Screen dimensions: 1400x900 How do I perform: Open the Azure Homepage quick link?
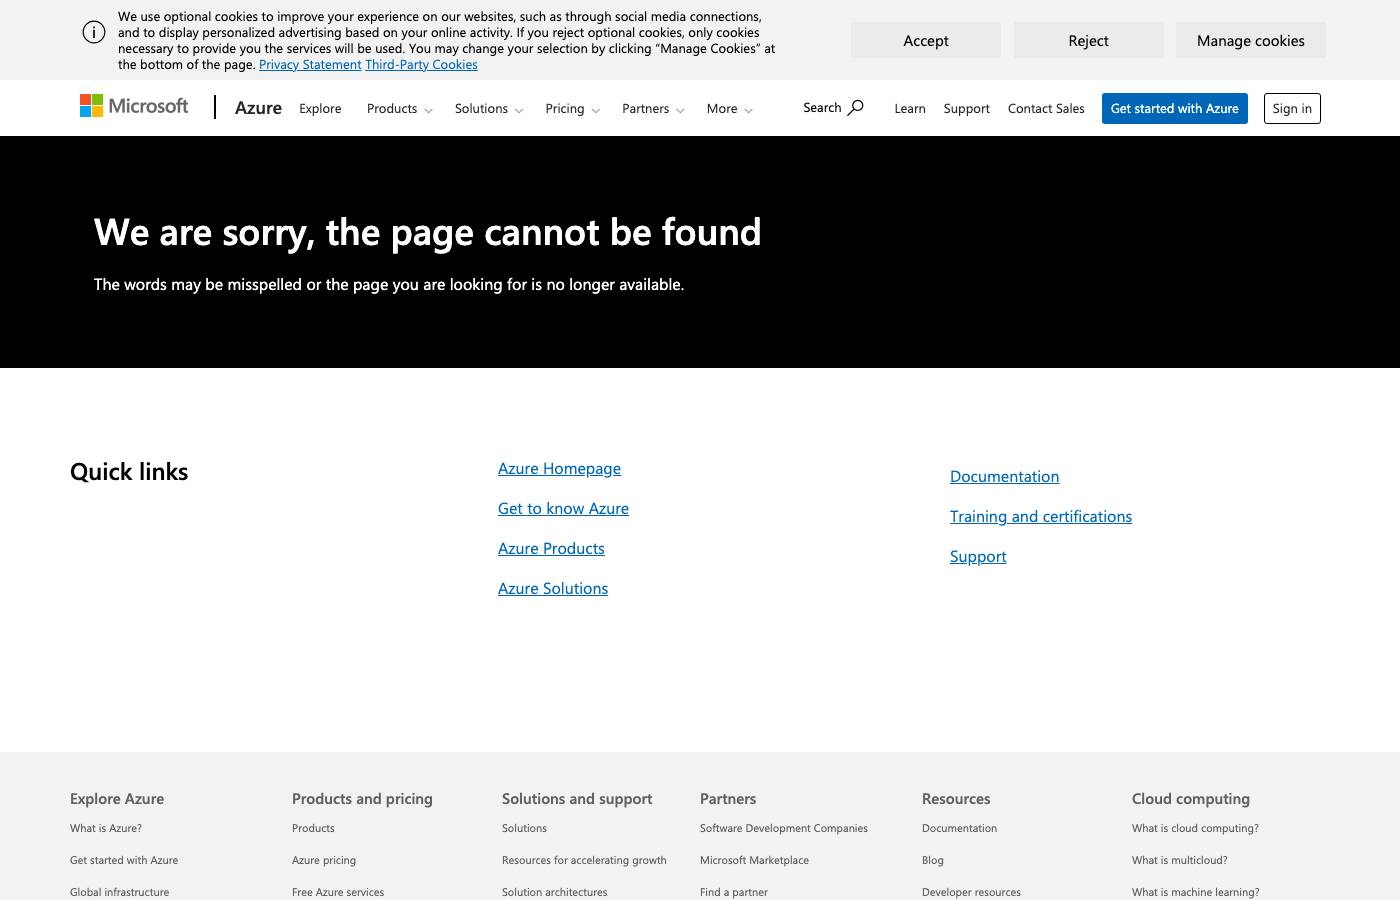[559, 468]
